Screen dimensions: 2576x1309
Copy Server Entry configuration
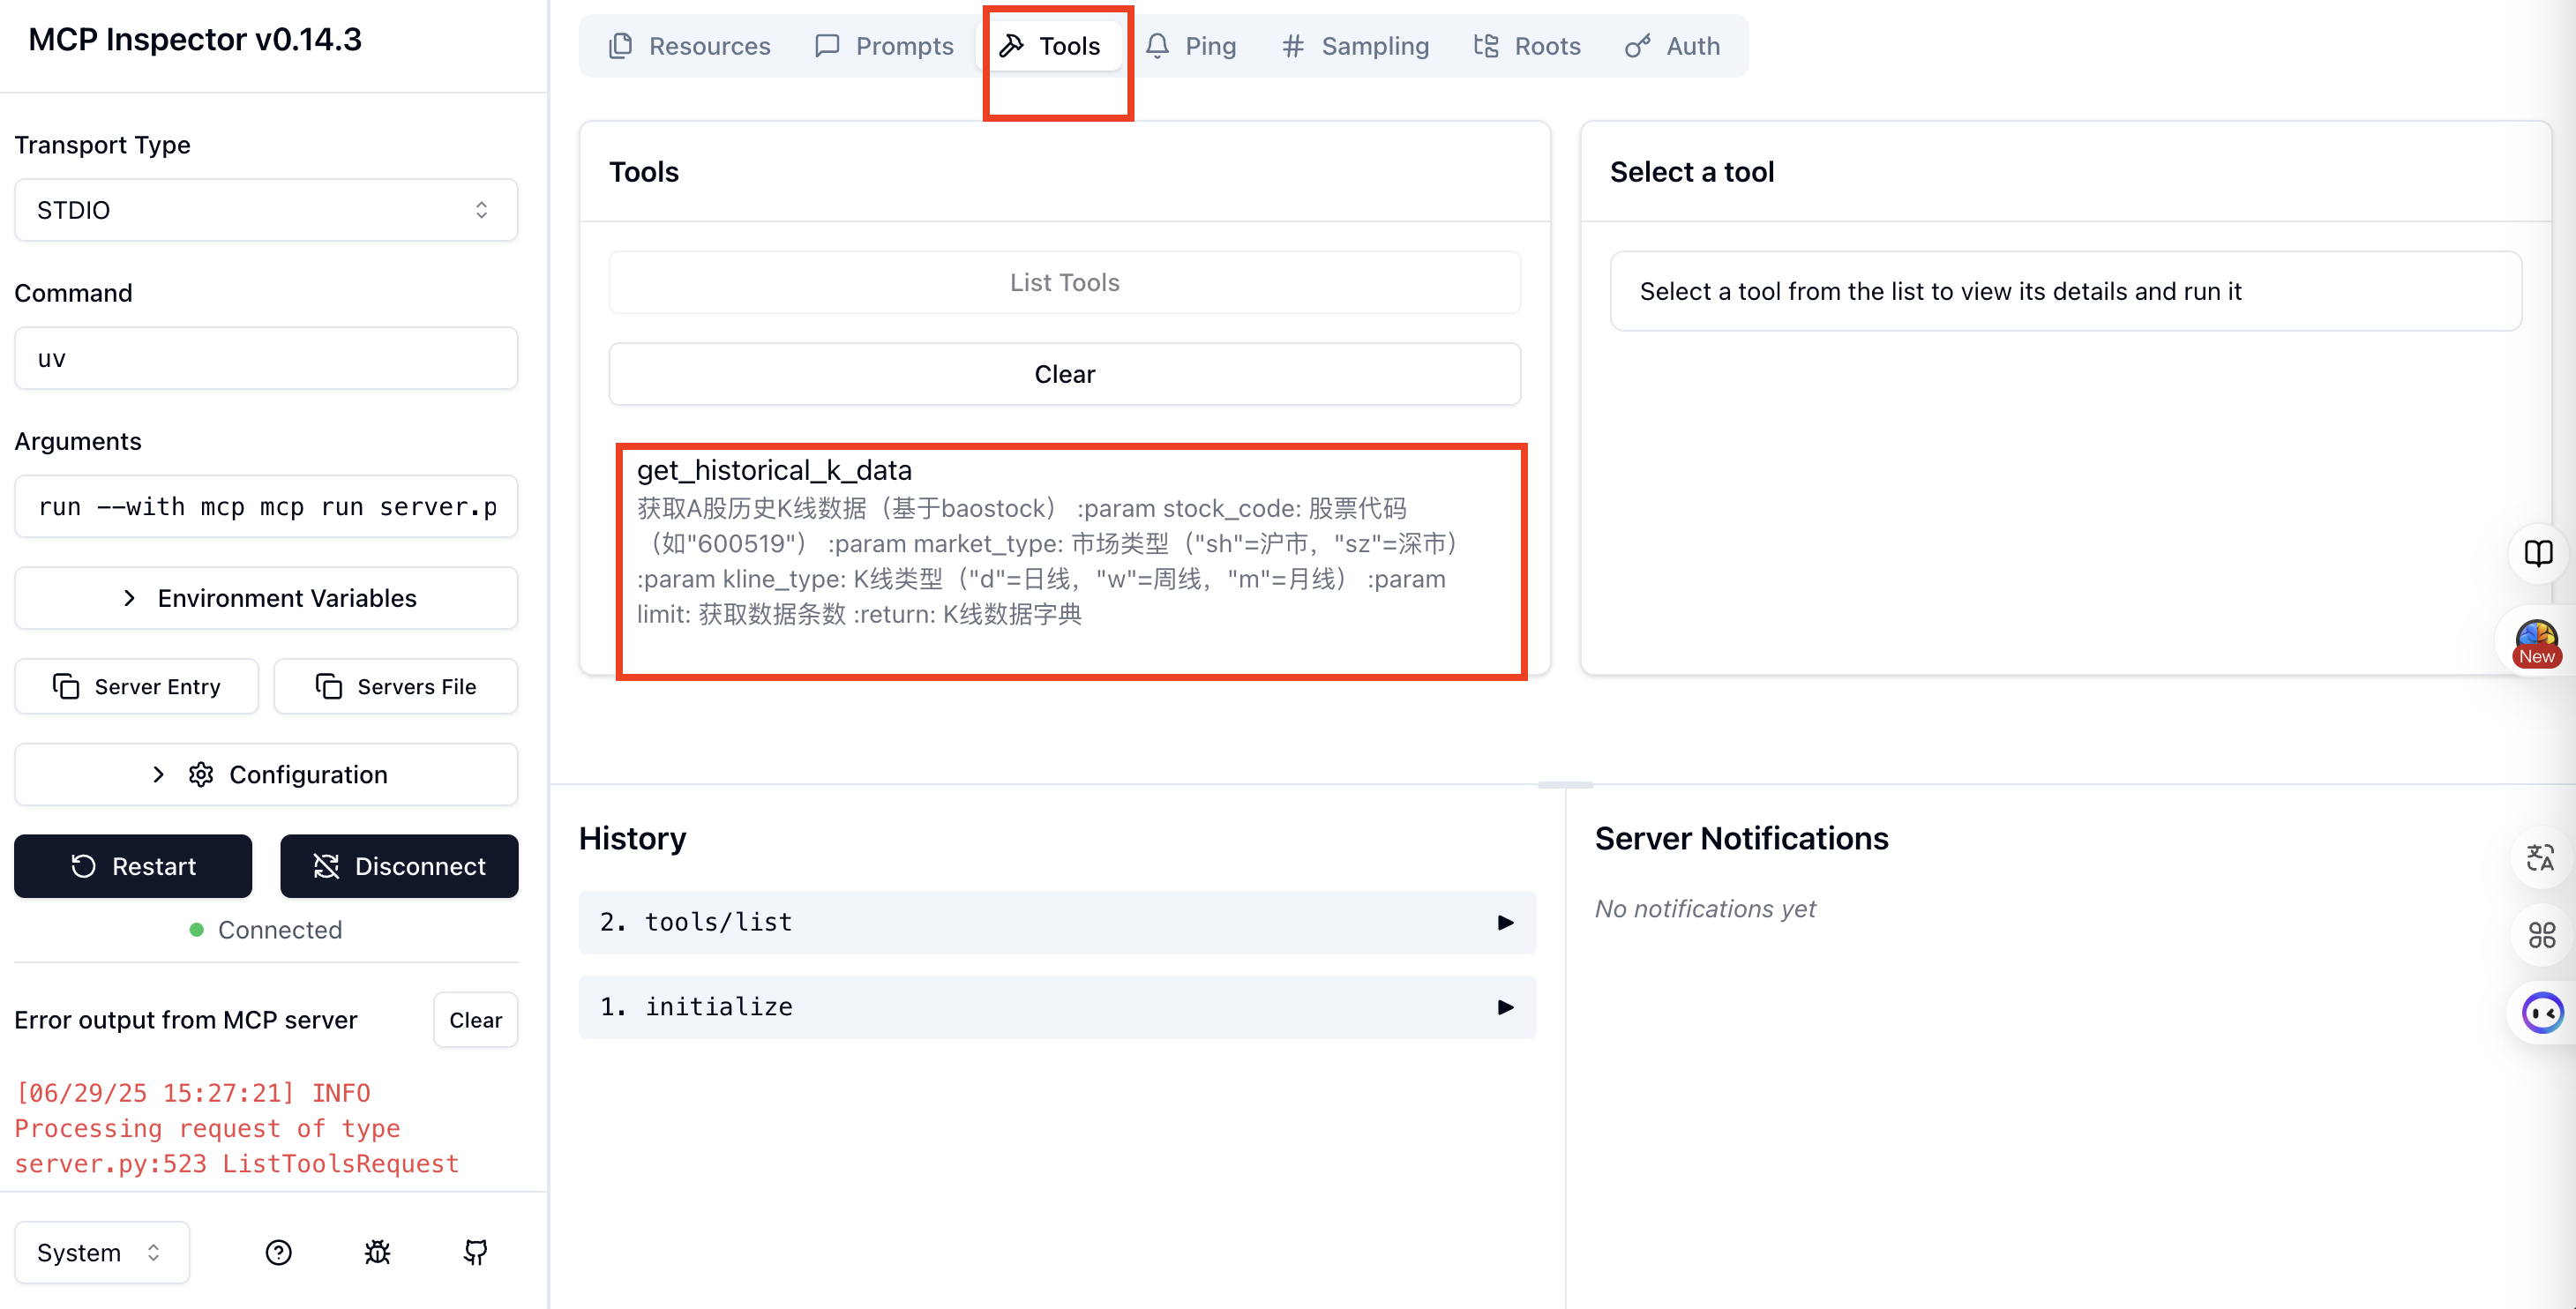point(136,686)
